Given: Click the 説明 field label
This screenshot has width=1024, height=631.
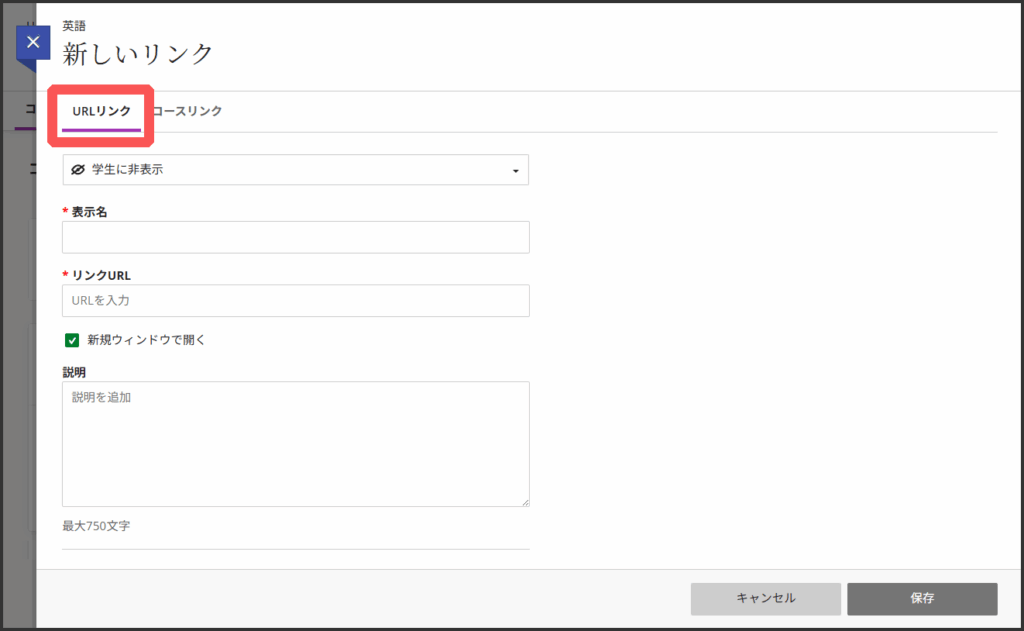Looking at the screenshot, I should coord(74,372).
